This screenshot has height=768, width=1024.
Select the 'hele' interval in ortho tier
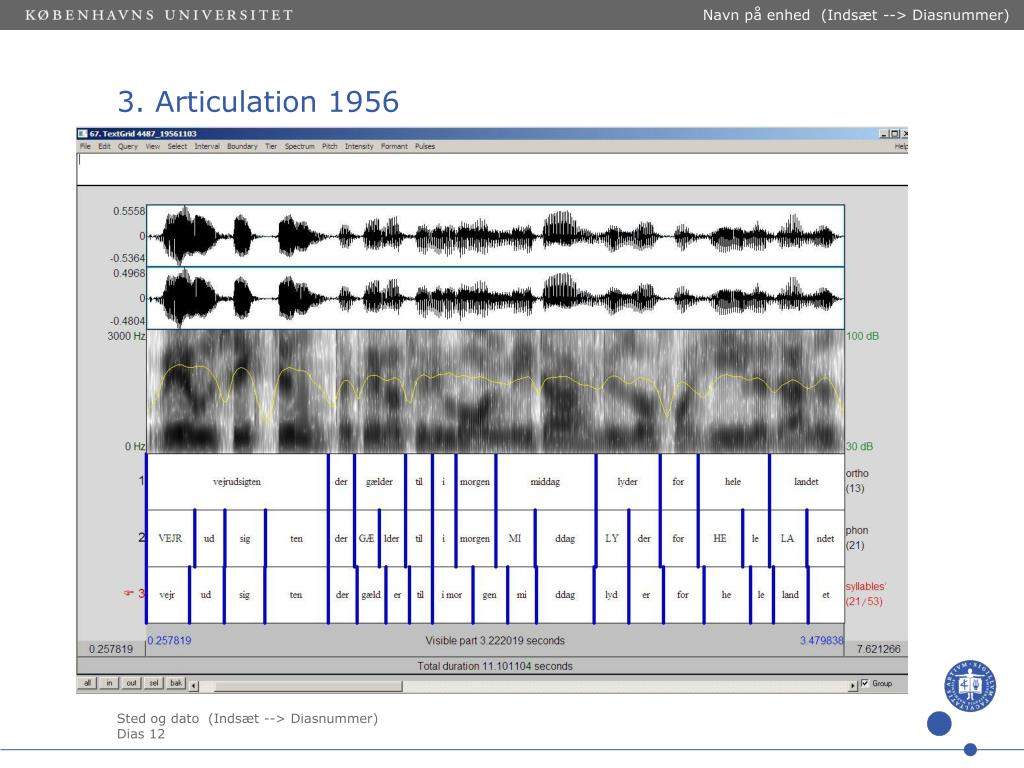733,482
